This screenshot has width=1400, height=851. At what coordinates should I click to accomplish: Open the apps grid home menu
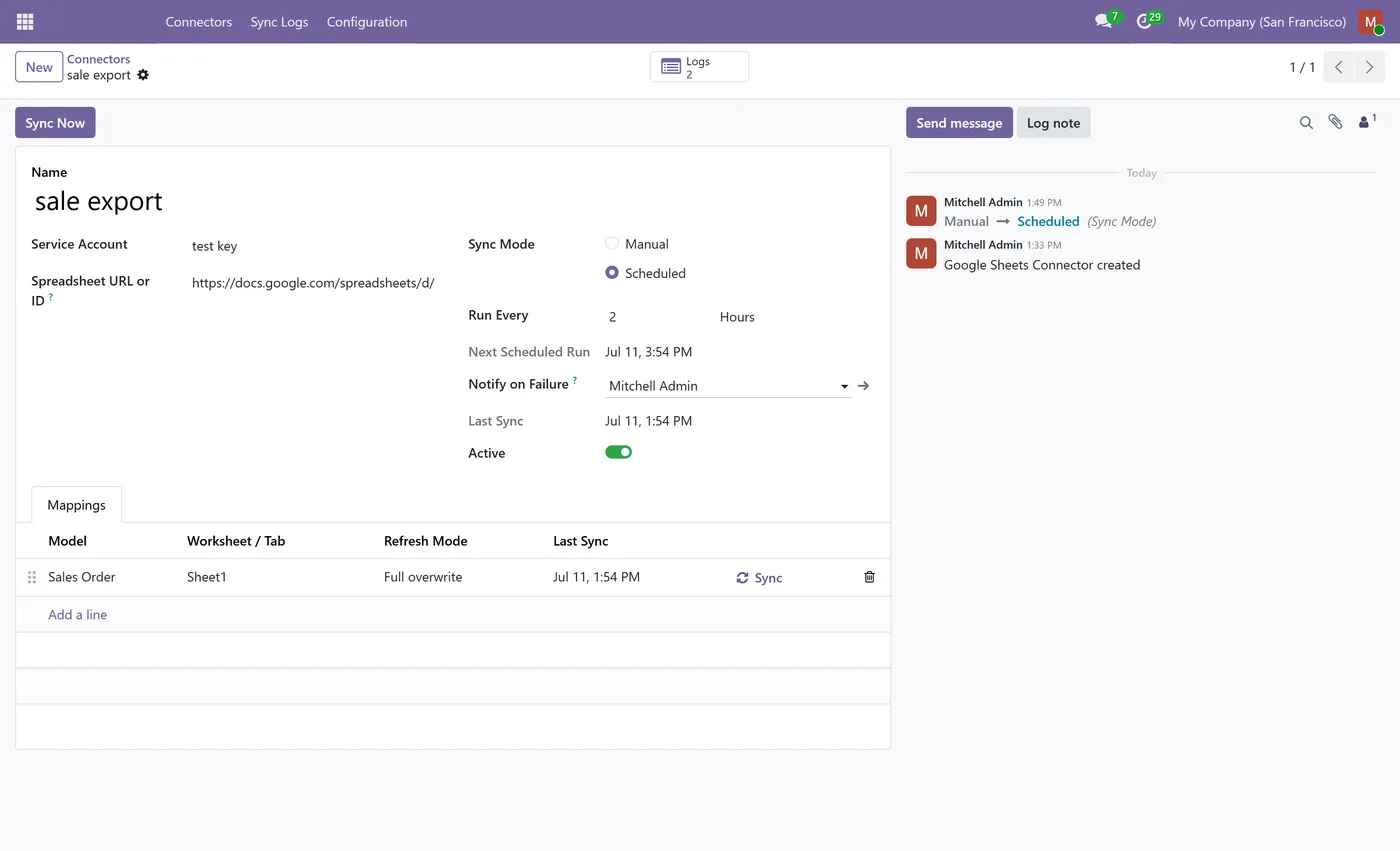(25, 21)
